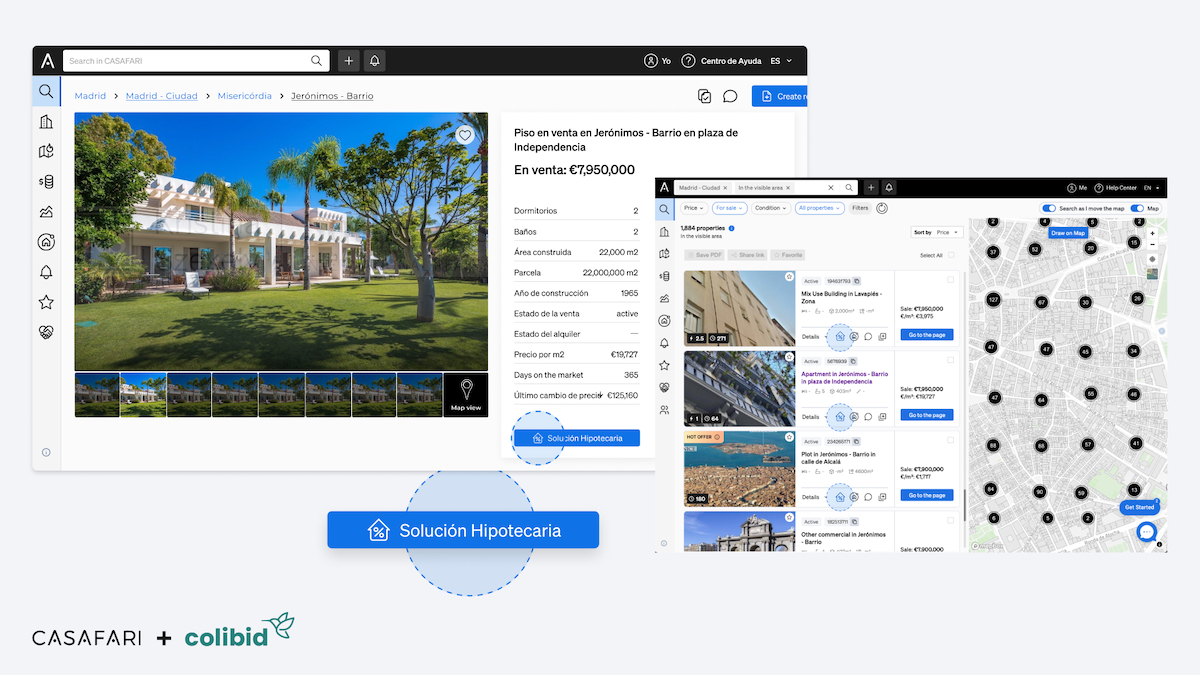This screenshot has width=1200, height=675.
Task: Open Map view from the photo strip
Action: (x=466, y=396)
